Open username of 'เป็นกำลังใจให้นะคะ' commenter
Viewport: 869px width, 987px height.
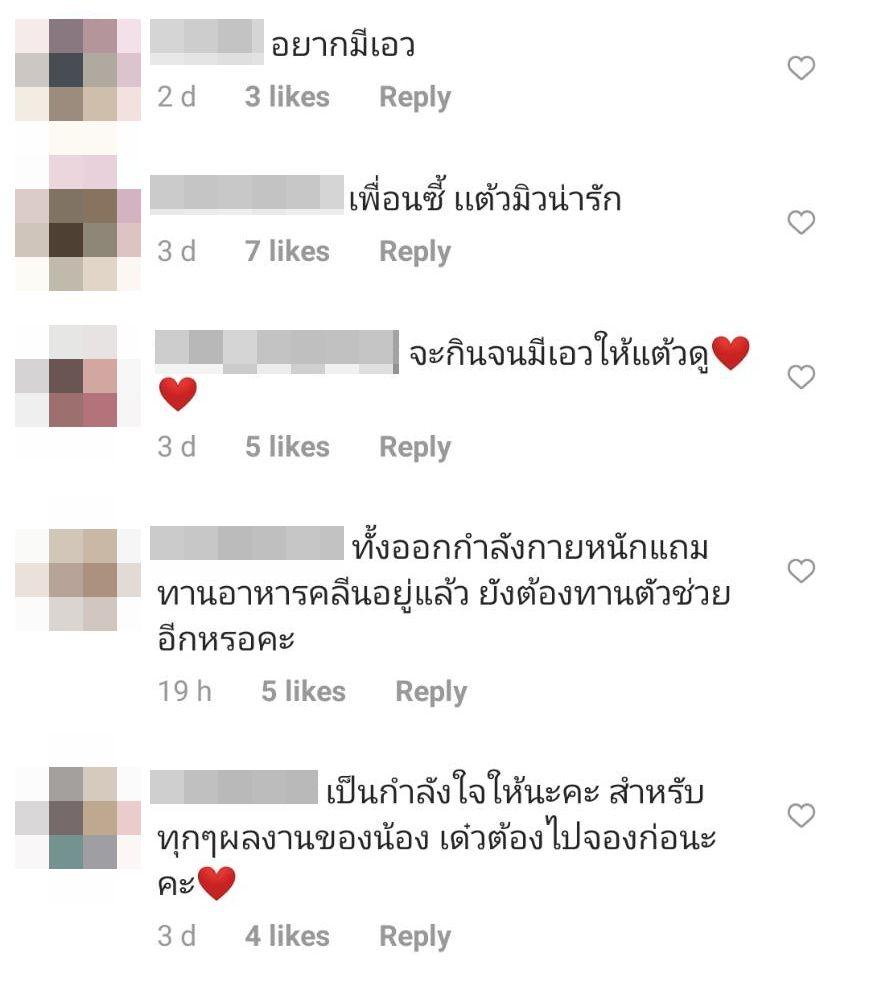234,787
